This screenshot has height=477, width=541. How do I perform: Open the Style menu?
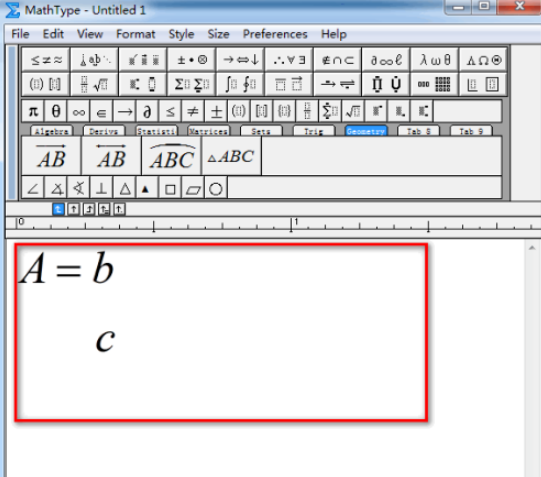(181, 34)
